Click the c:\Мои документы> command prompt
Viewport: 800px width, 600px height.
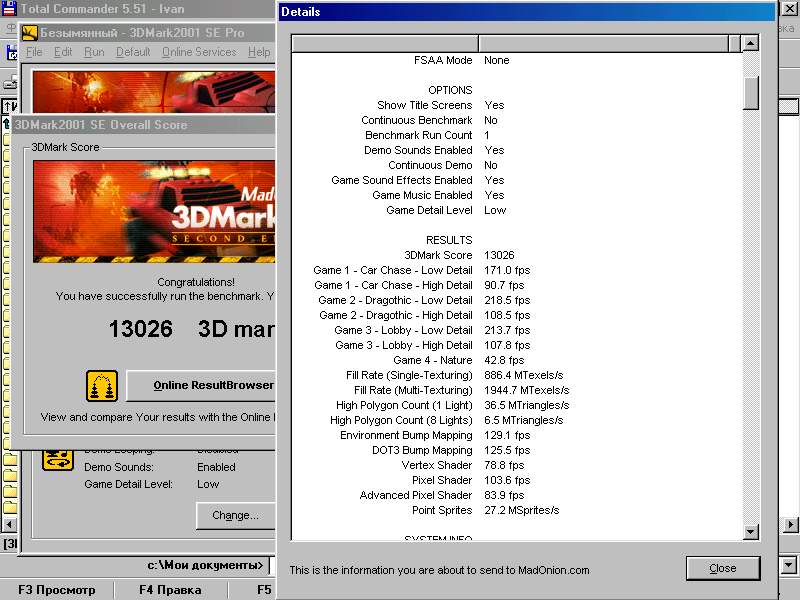205,565
